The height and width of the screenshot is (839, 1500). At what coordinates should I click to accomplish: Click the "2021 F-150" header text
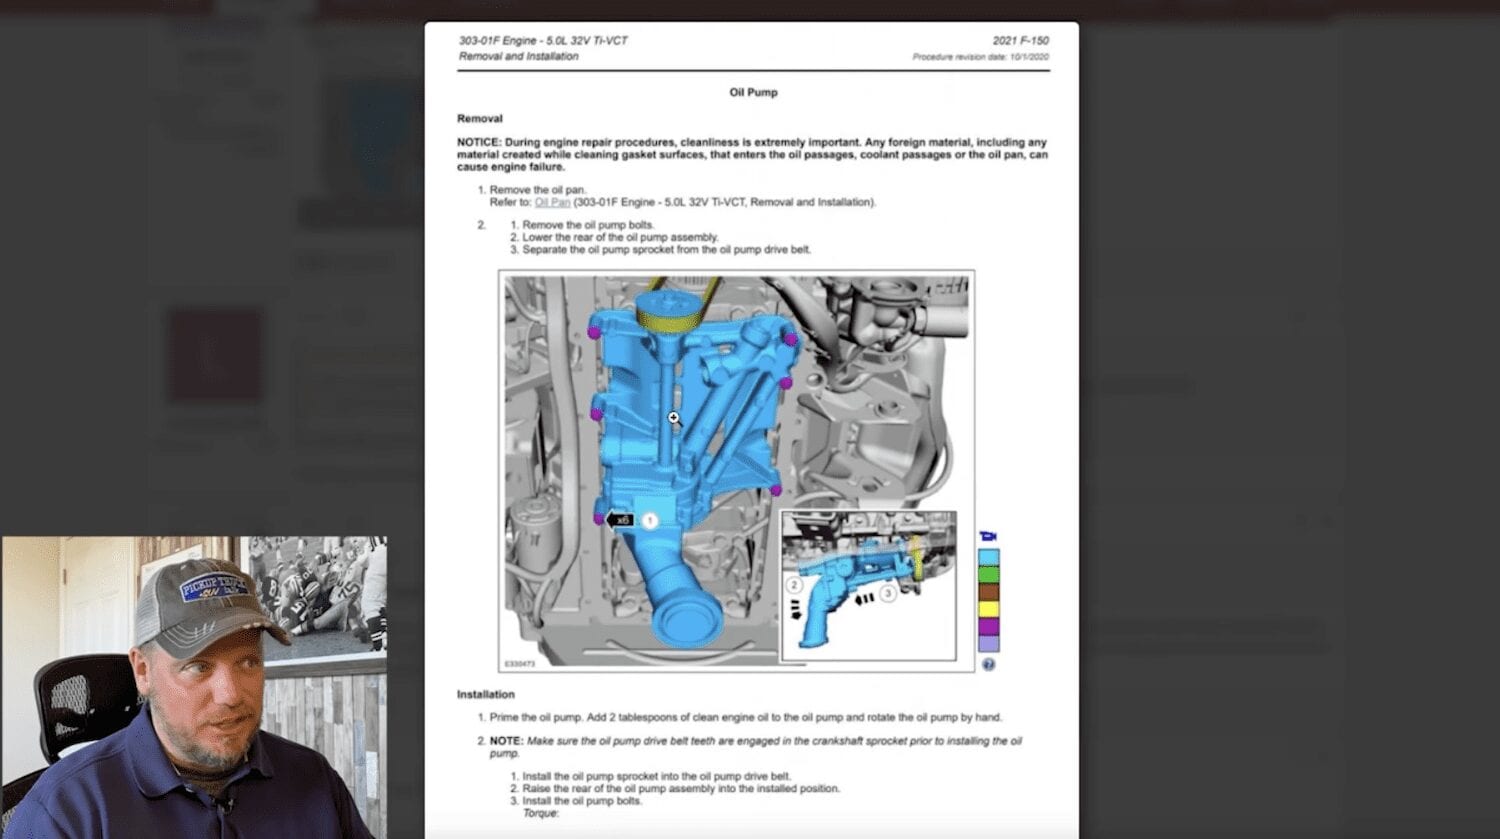coord(1021,41)
